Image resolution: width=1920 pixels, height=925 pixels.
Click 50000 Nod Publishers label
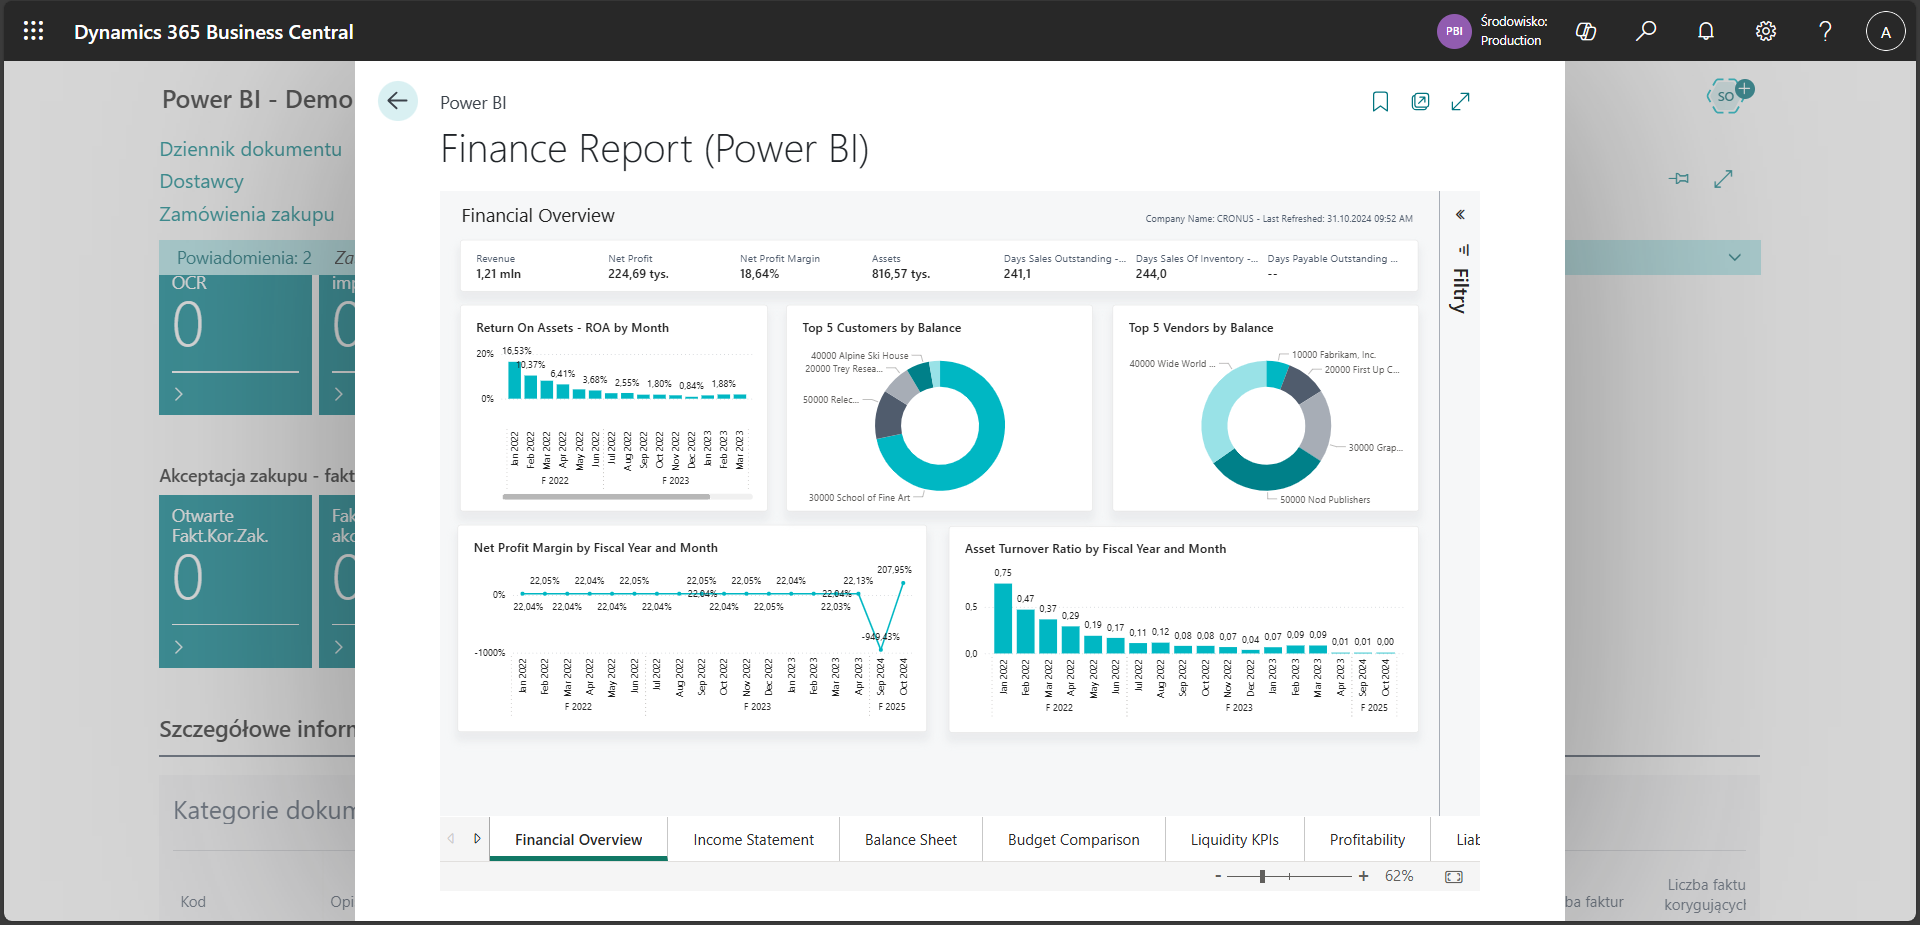click(x=1325, y=499)
